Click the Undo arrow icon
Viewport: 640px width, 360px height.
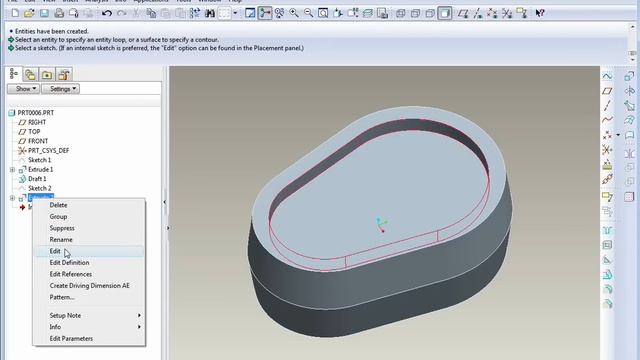point(107,13)
